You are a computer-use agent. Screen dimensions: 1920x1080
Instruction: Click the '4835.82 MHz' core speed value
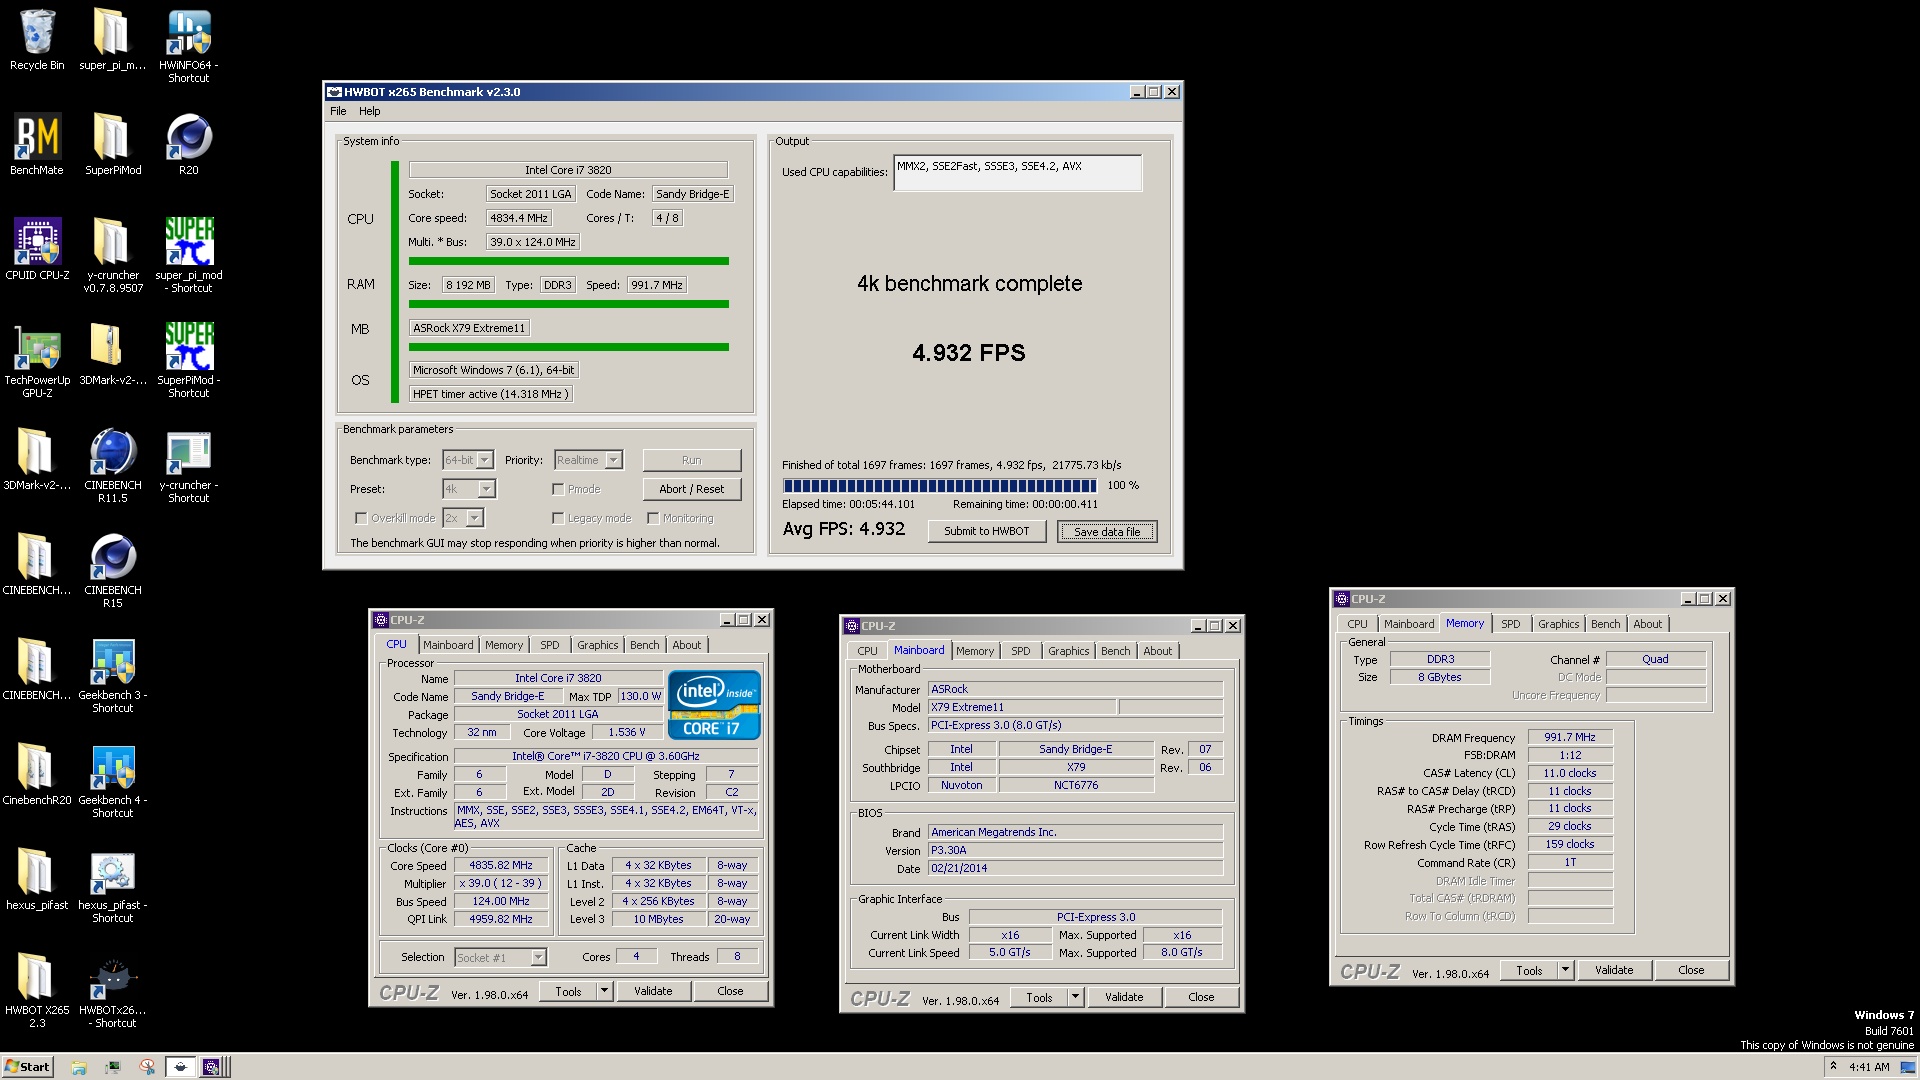[x=501, y=865]
